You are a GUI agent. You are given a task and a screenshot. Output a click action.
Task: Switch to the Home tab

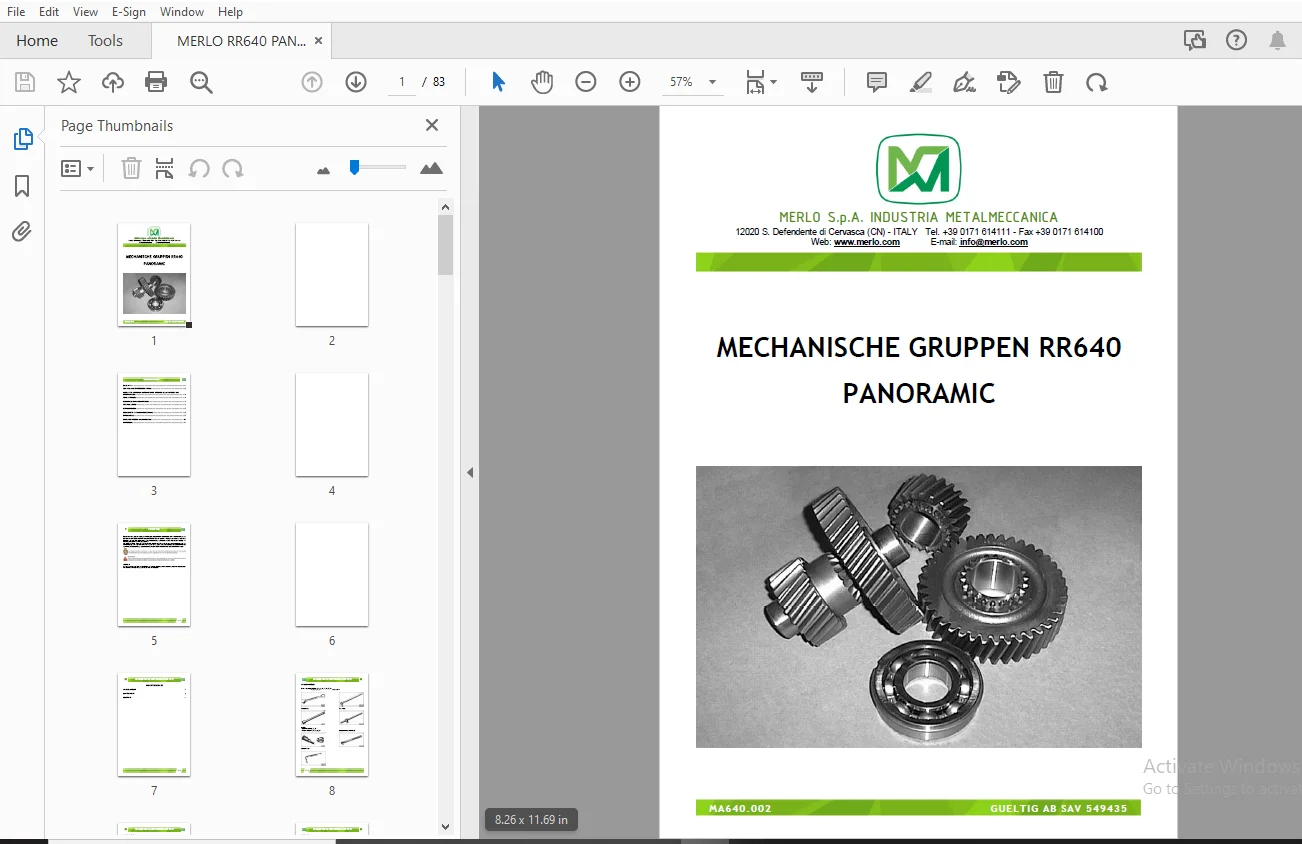coord(37,41)
